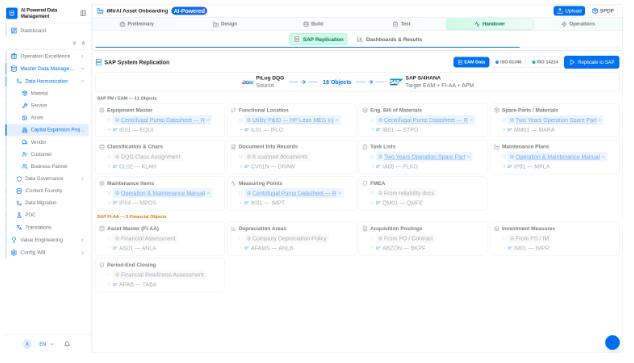This screenshot has height=363, width=634.
Task: Click the Upload button
Action: (x=569, y=11)
